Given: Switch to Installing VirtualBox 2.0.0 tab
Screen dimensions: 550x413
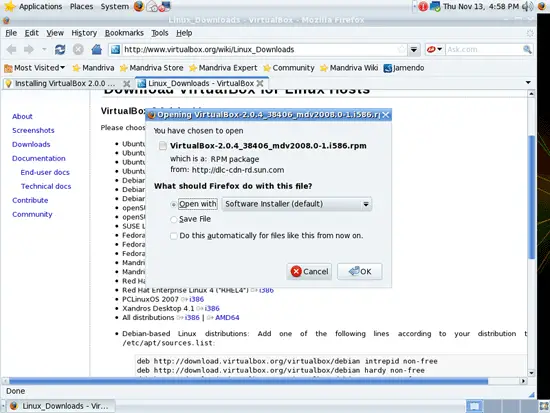Looking at the screenshot, I should pyautogui.click(x=68, y=84).
